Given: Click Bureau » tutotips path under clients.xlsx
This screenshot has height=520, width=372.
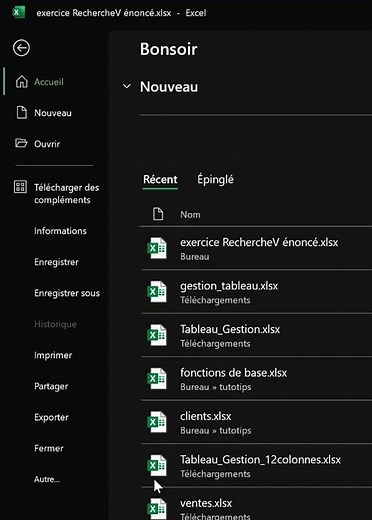Looking at the screenshot, I should tap(216, 430).
